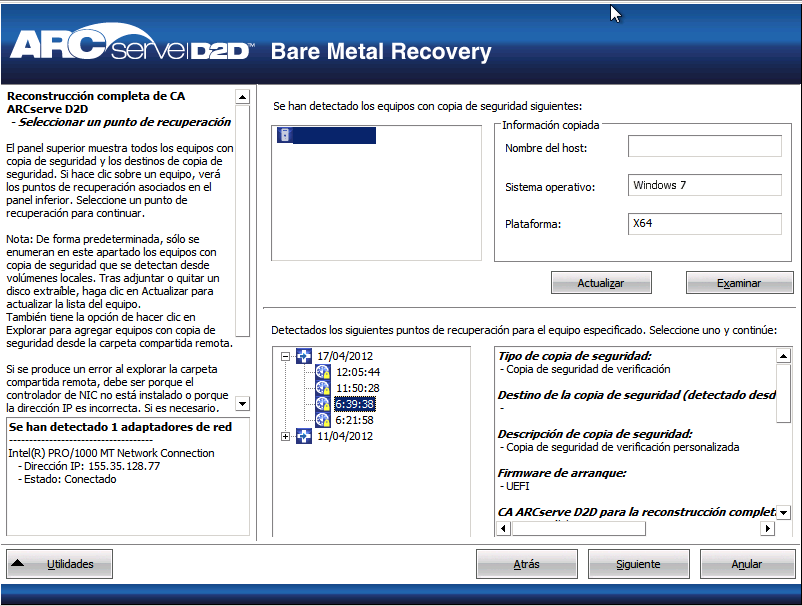Screen dimensions: 802x606
Task: Click the 'Bare Metal Recovery' title text
Action: tap(381, 52)
